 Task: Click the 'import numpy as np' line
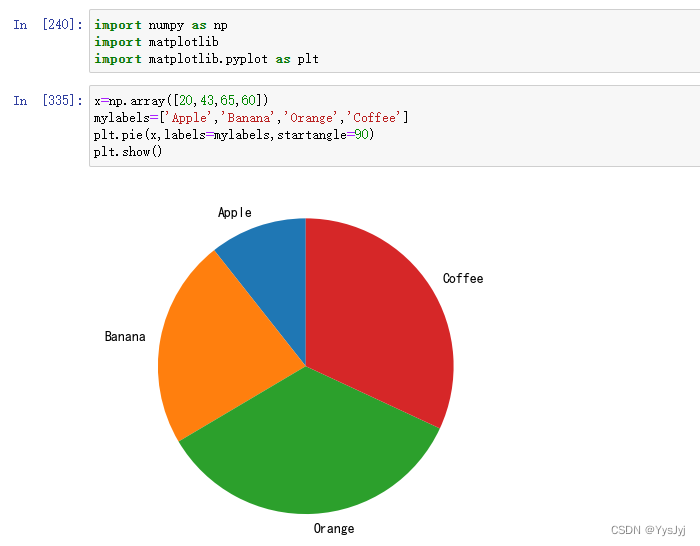(x=161, y=25)
